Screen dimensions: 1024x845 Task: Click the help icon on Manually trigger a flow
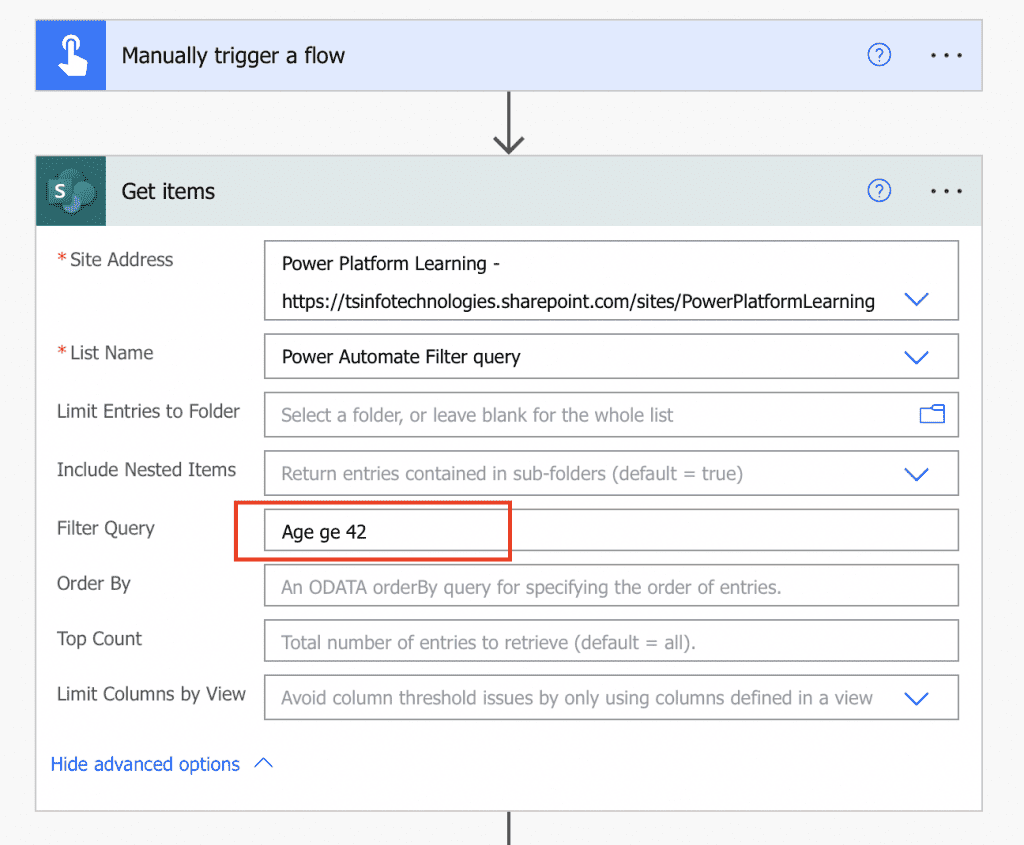(x=879, y=55)
